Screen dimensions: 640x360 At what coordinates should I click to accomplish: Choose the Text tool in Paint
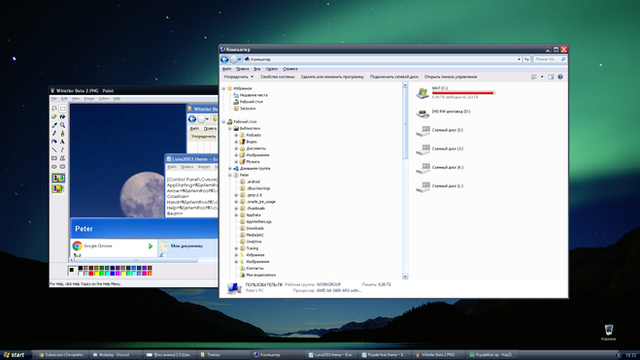pyautogui.click(x=62, y=142)
